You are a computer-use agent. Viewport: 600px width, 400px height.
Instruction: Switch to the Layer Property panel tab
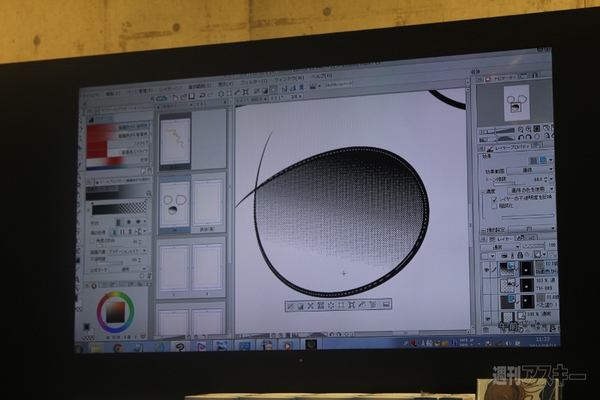click(x=505, y=147)
